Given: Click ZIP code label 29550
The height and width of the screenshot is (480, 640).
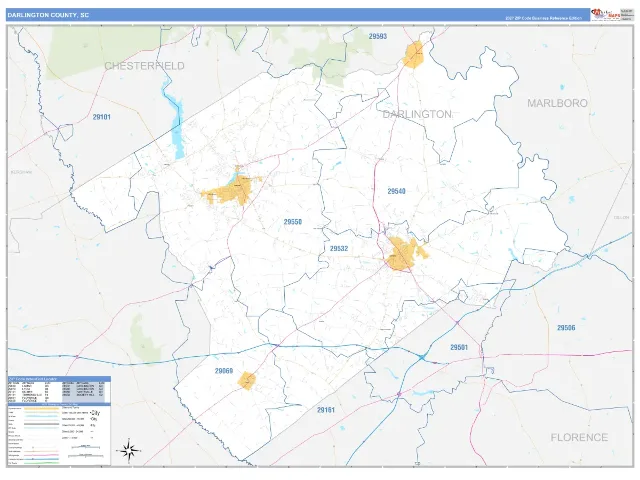Looking at the screenshot, I should (293, 222).
